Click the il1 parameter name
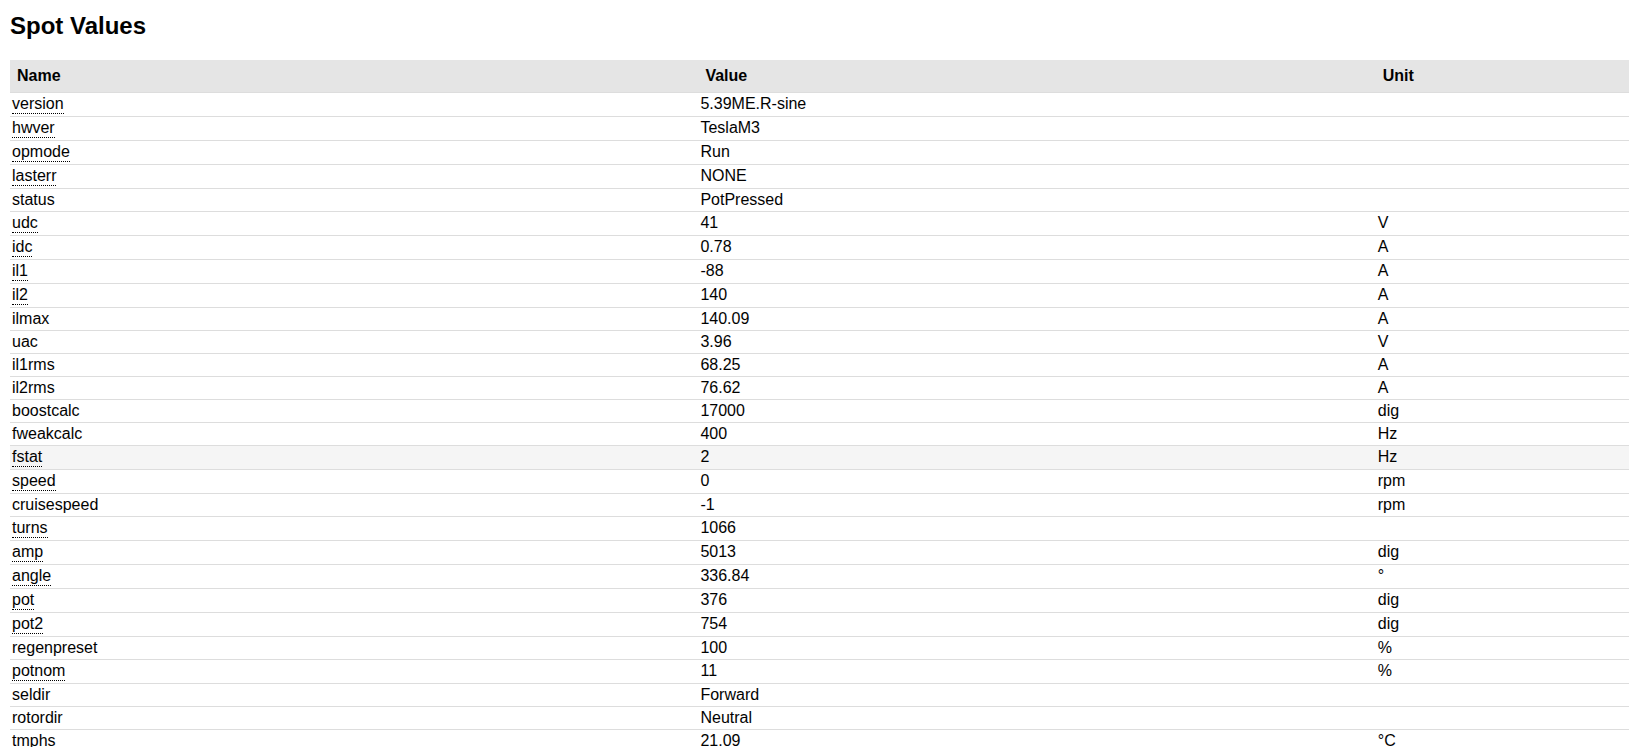This screenshot has width=1629, height=747. (x=20, y=271)
